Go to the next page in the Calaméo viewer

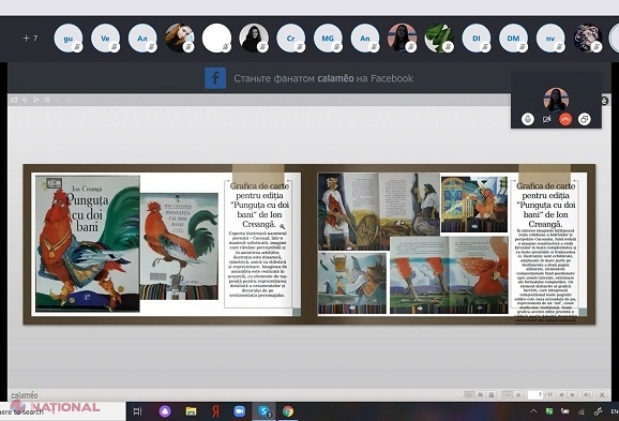pyautogui.click(x=572, y=395)
